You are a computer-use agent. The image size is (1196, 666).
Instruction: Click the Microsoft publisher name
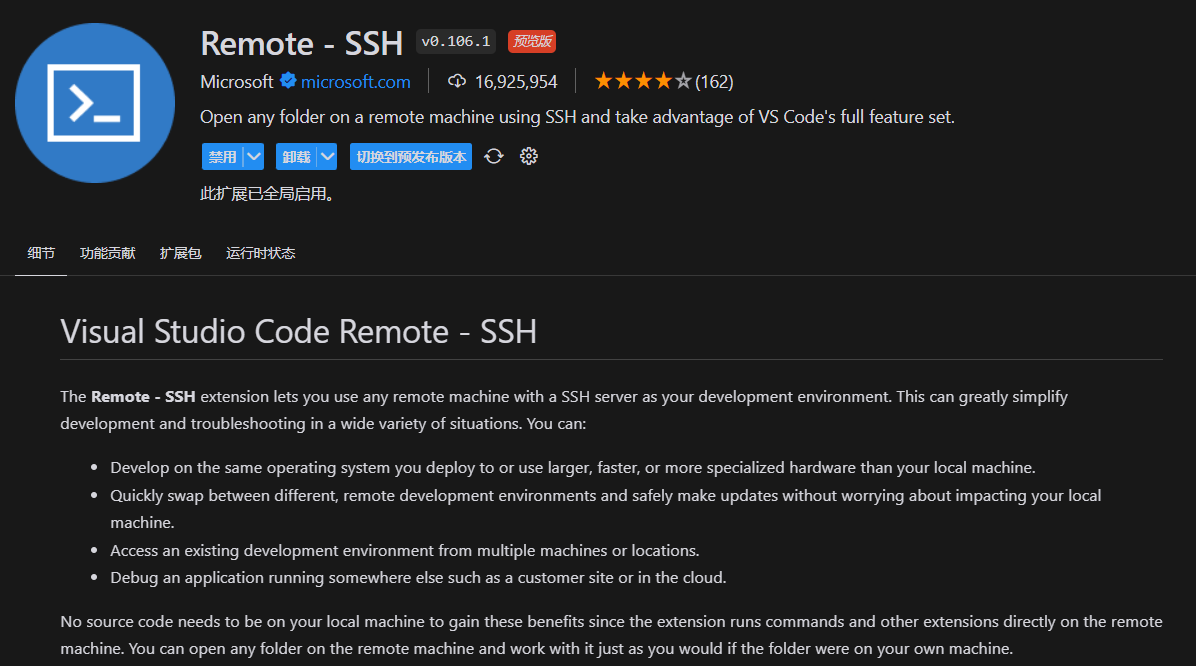[236, 82]
